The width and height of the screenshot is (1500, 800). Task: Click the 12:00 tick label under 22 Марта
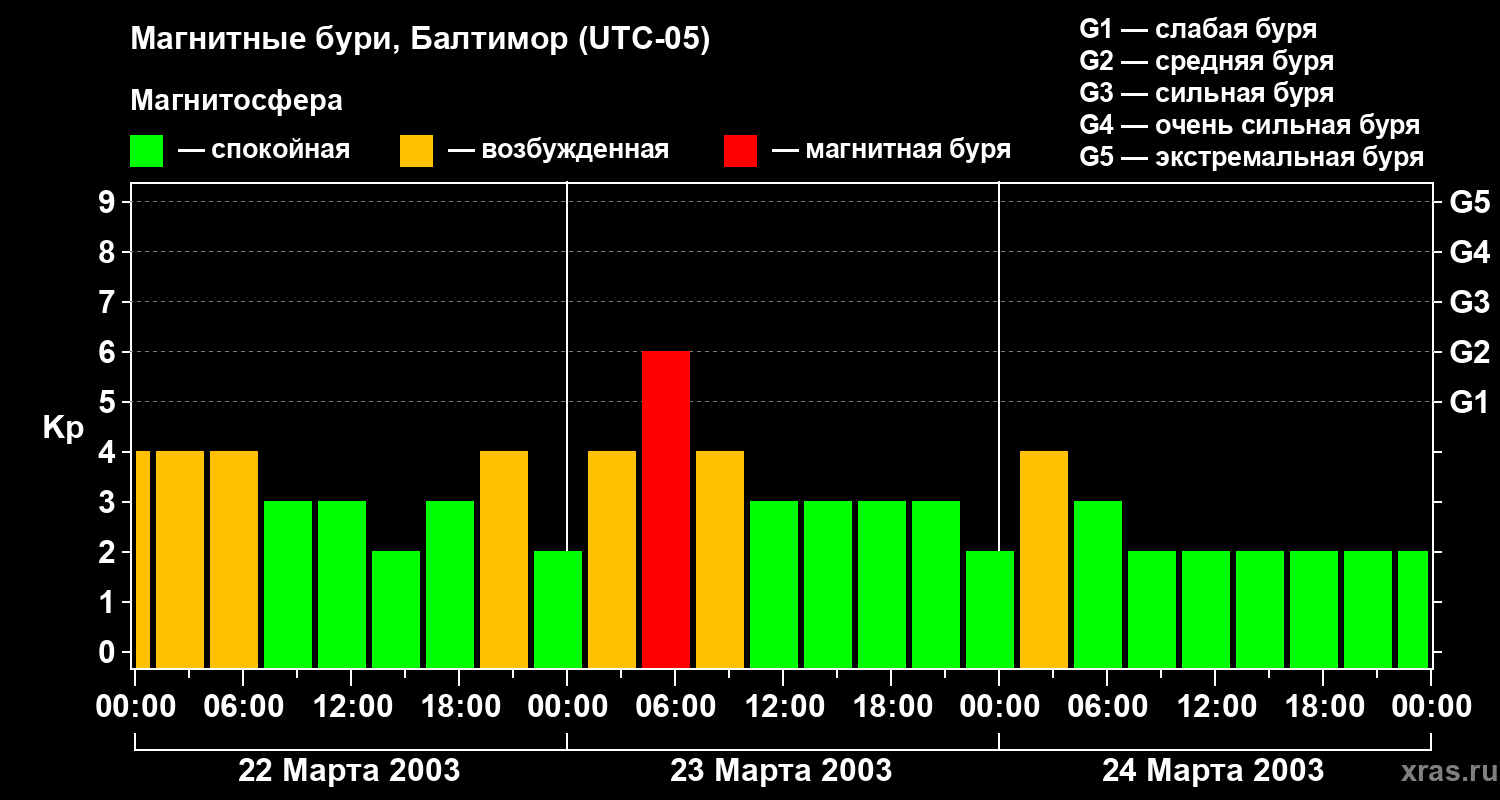pyautogui.click(x=351, y=707)
